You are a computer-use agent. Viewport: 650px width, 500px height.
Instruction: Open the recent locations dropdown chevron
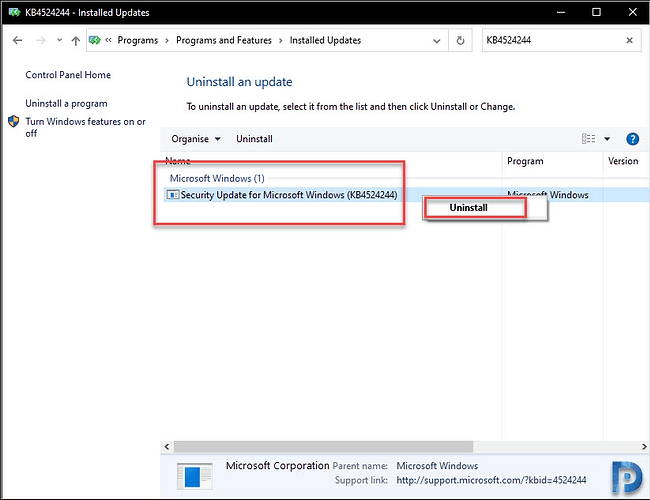58,41
